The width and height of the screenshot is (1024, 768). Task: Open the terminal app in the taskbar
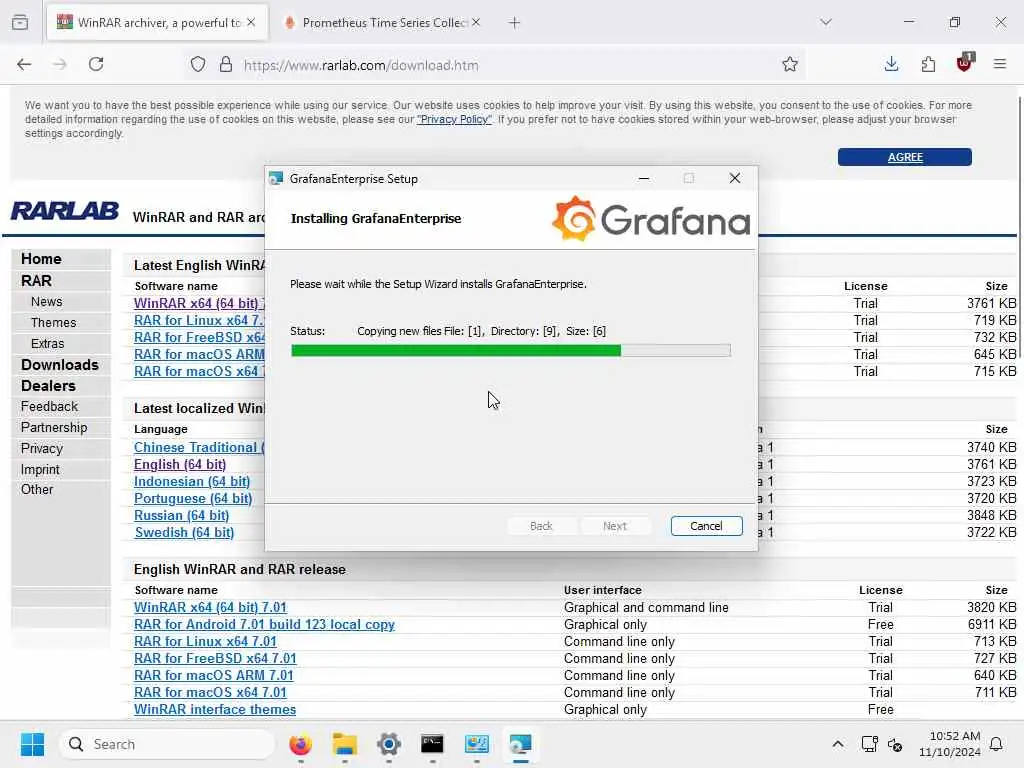[432, 744]
